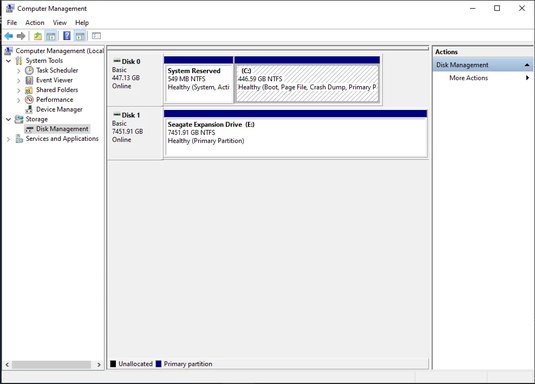This screenshot has height=384, width=535.
Task: Expand the Shared Folders node
Action: (x=19, y=90)
